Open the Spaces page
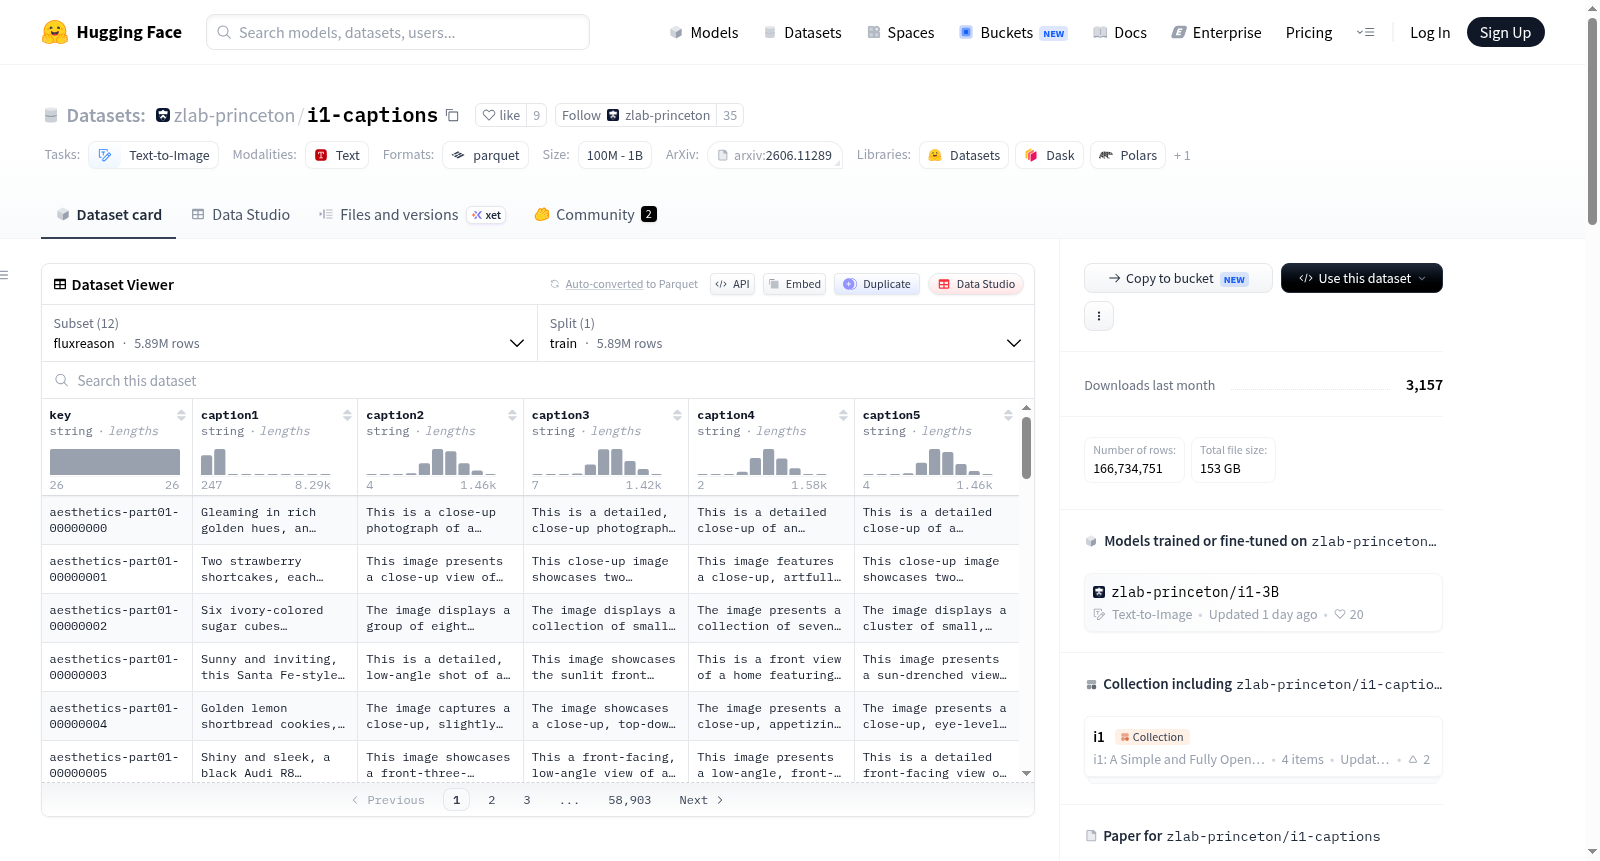Screen dimensions: 1600x861 (x=900, y=32)
